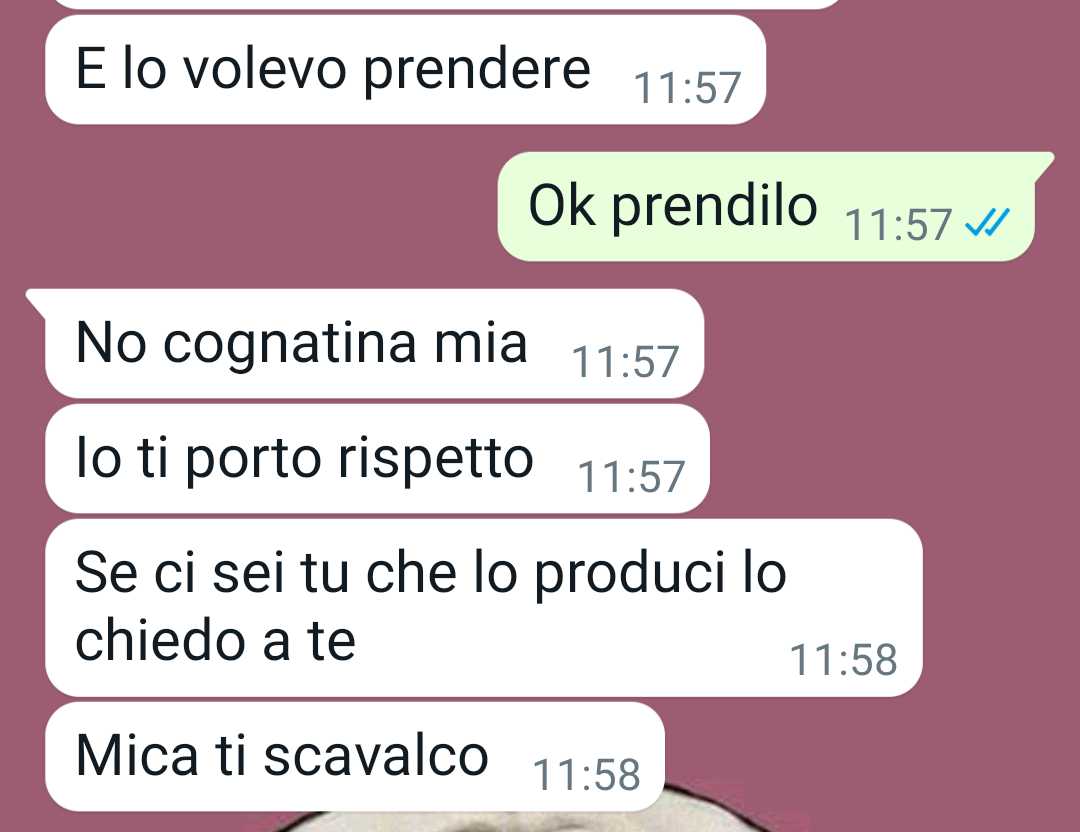Select the "E lo volevo prendere" message
The image size is (1080, 832).
(405, 70)
